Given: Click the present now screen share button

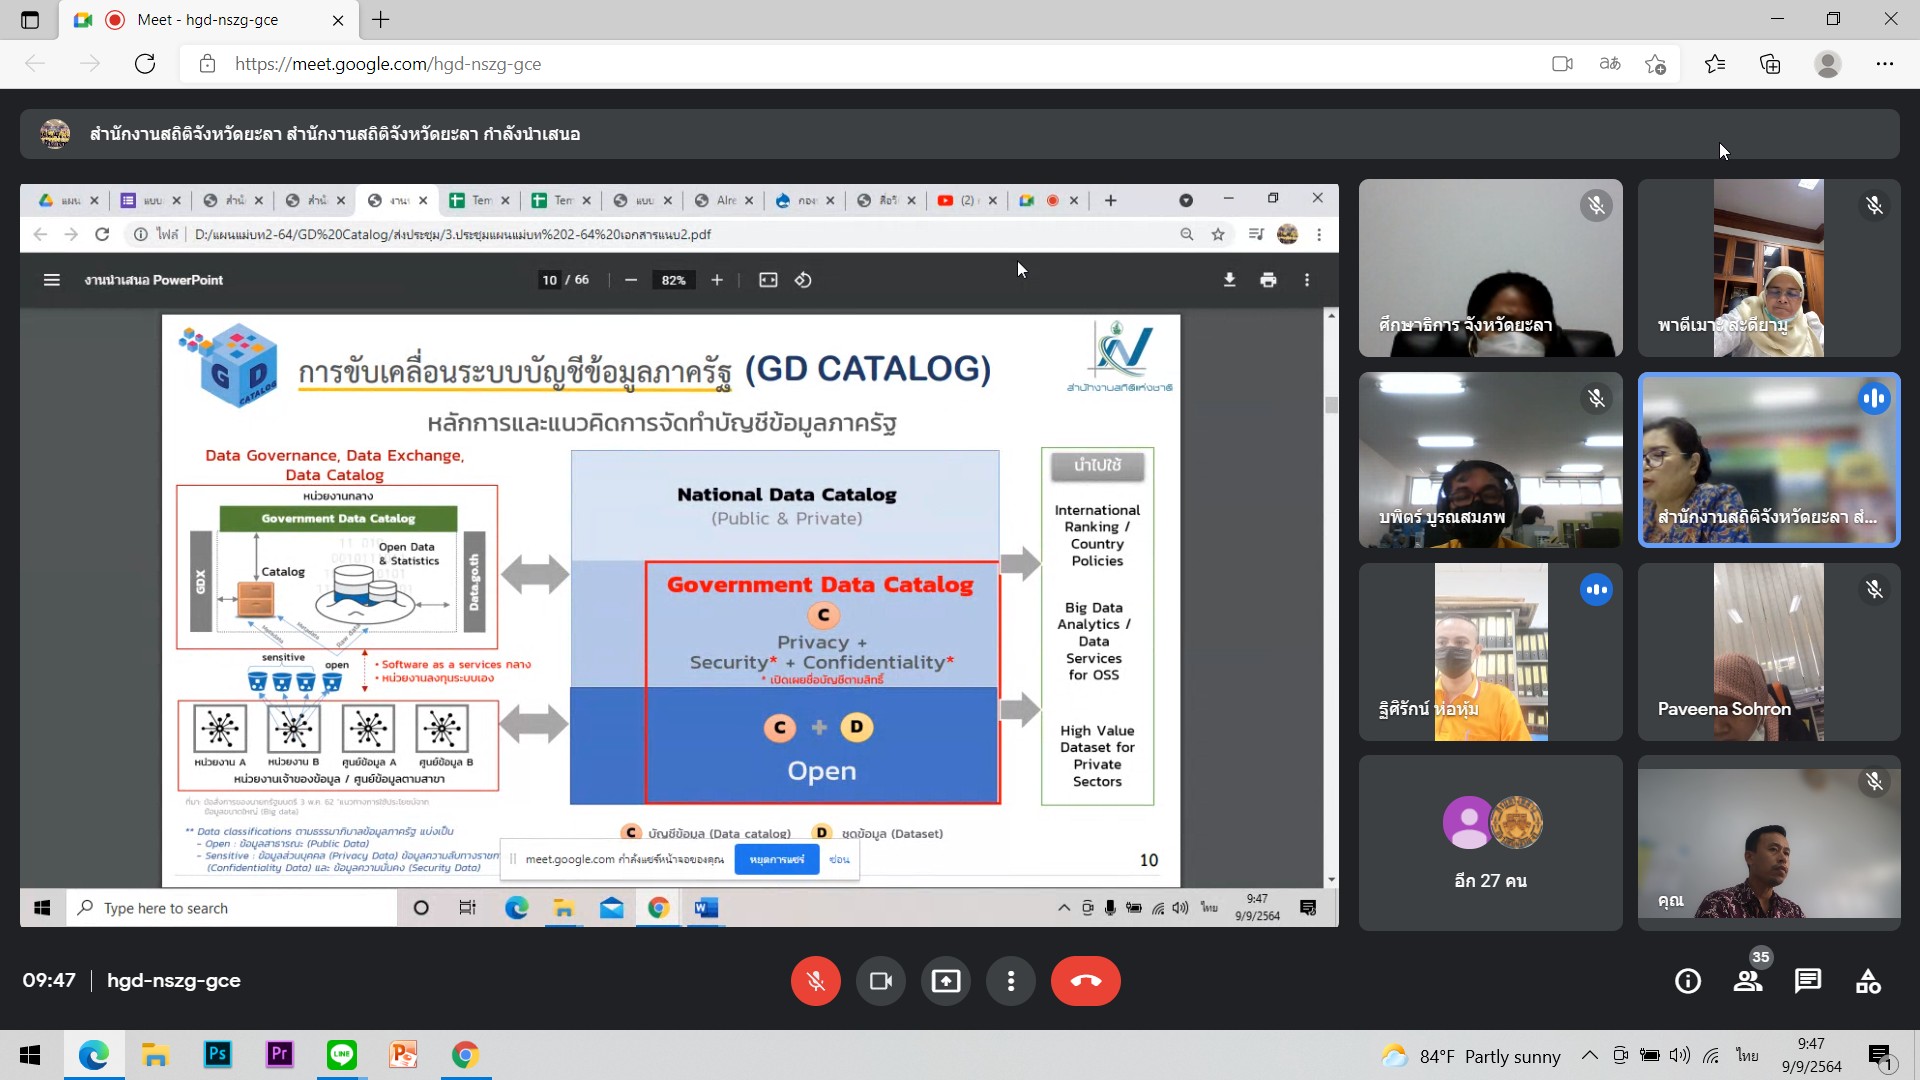Looking at the screenshot, I should tap(946, 981).
